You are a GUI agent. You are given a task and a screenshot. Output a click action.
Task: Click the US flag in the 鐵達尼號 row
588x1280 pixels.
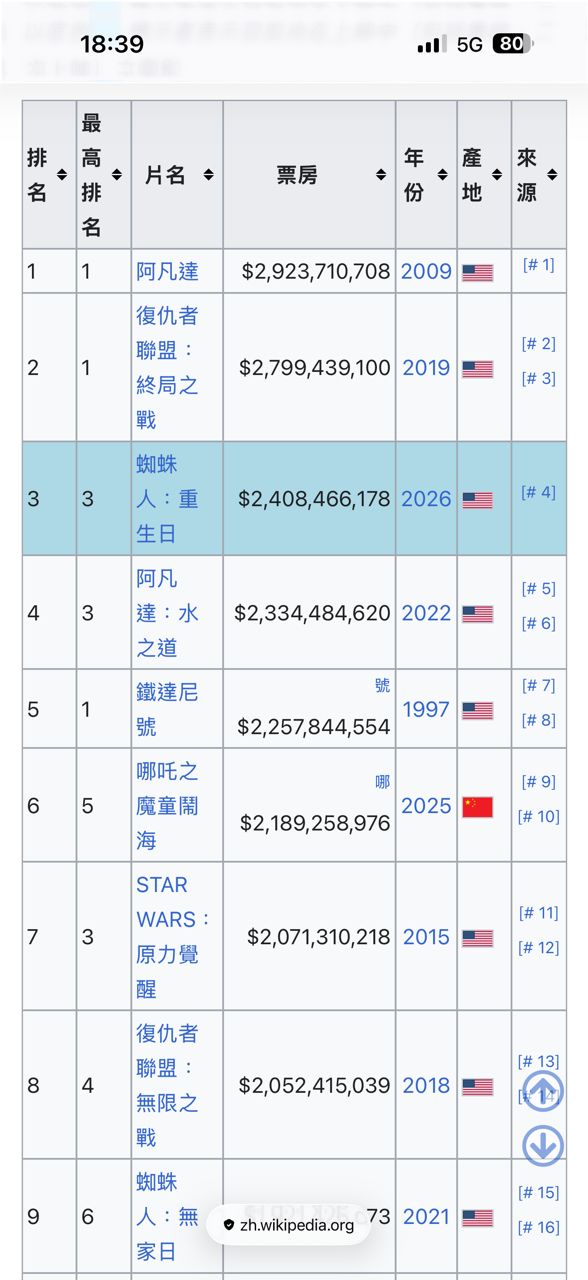478,710
